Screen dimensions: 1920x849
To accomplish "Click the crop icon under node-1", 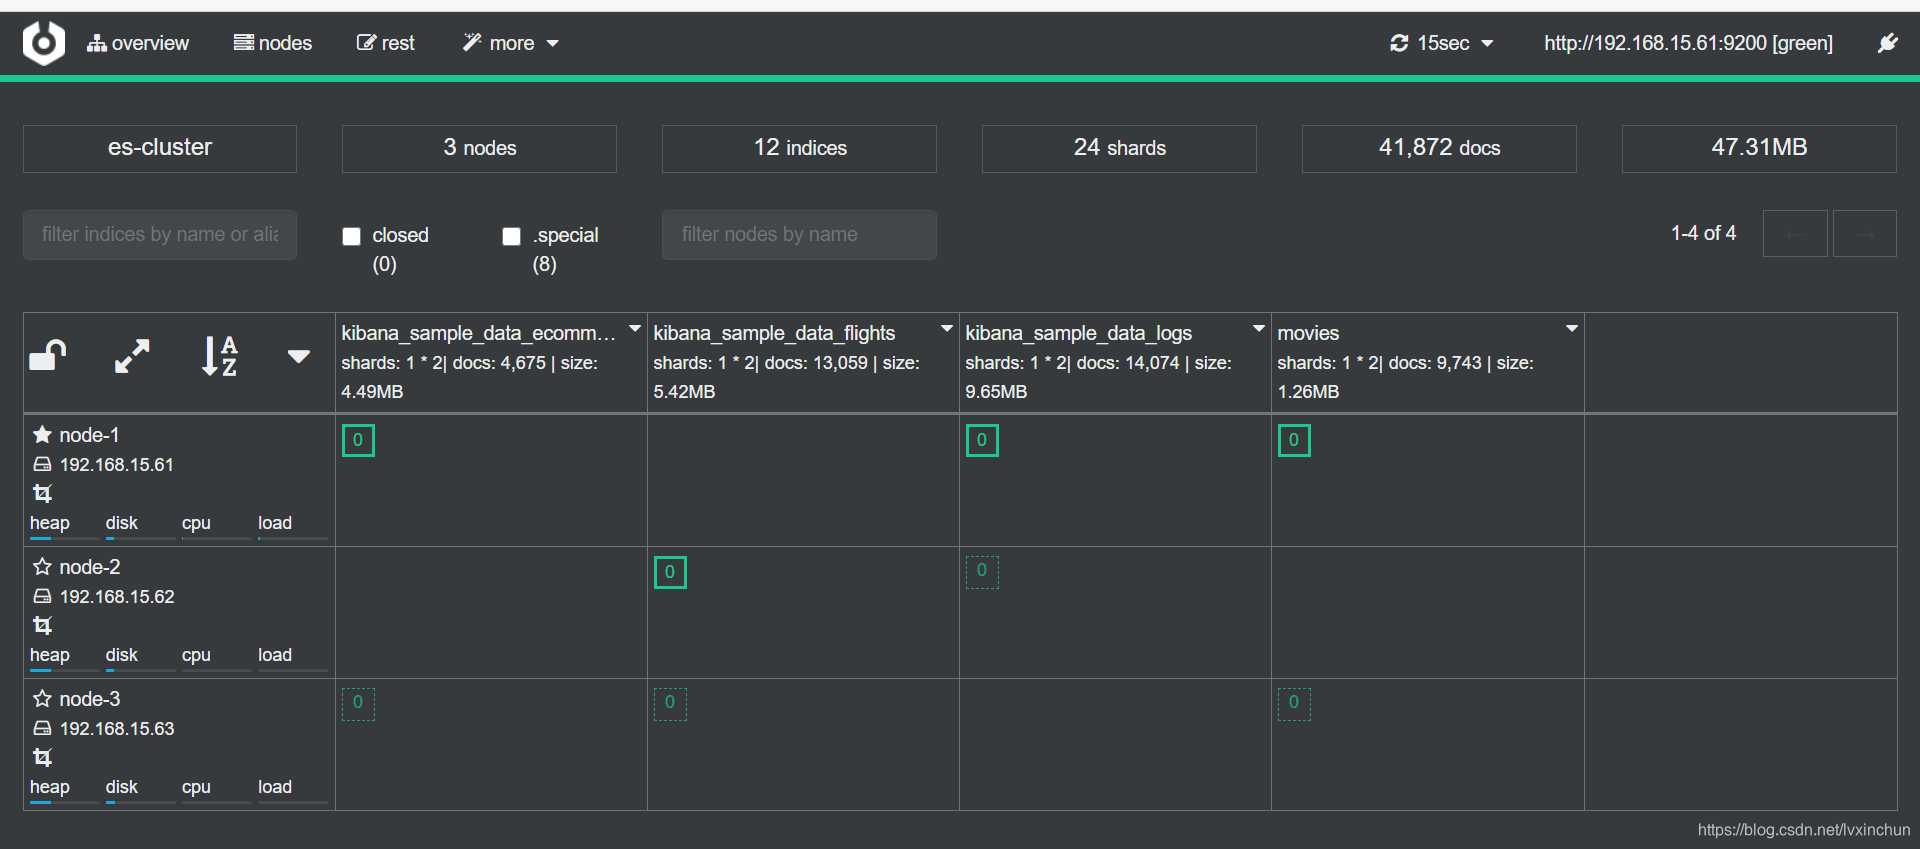I will pyautogui.click(x=42, y=493).
